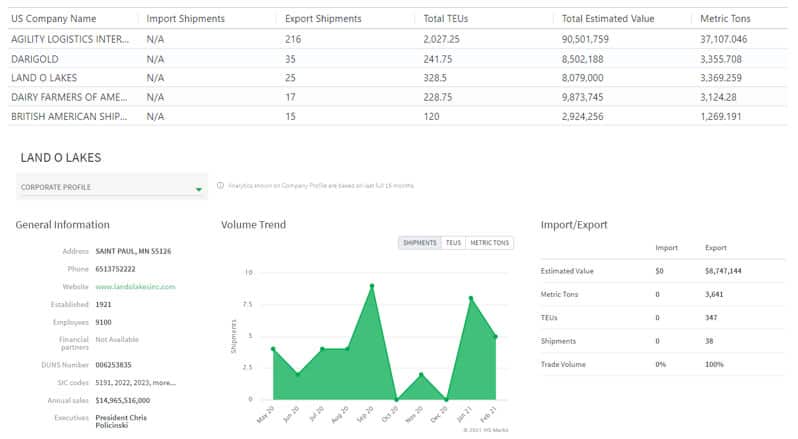798x439 pixels.
Task: Select Land O Lakes in the table
Action: [x=44, y=77]
